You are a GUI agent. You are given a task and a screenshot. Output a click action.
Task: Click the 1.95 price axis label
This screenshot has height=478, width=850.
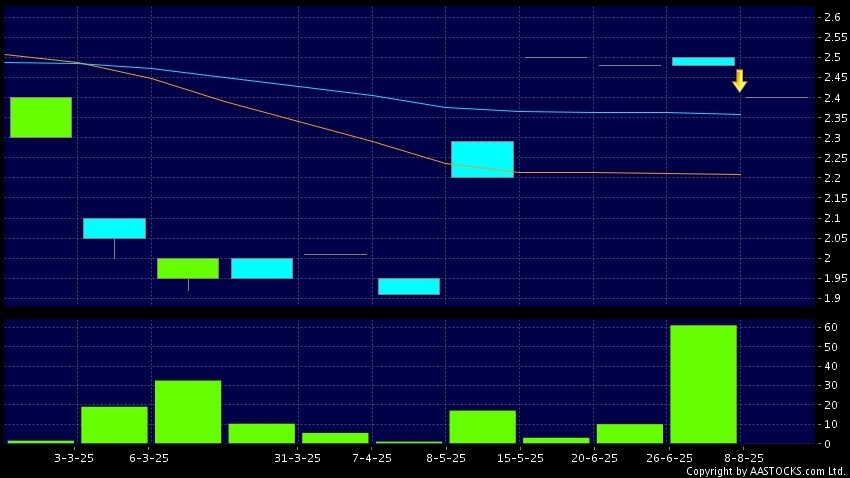coord(835,278)
